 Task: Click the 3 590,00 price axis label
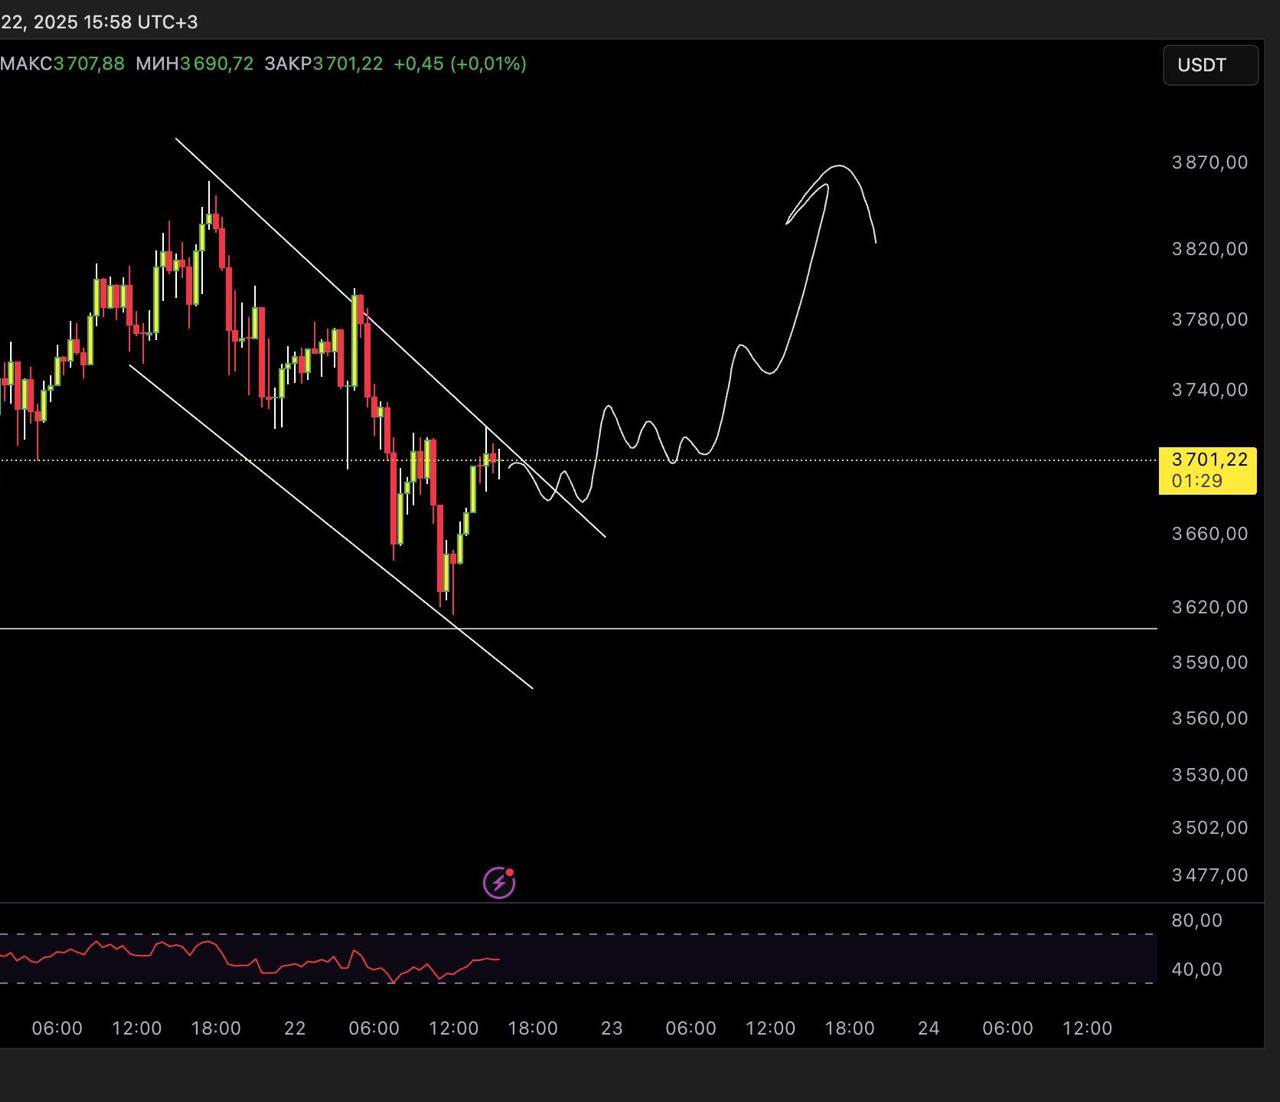click(1210, 662)
